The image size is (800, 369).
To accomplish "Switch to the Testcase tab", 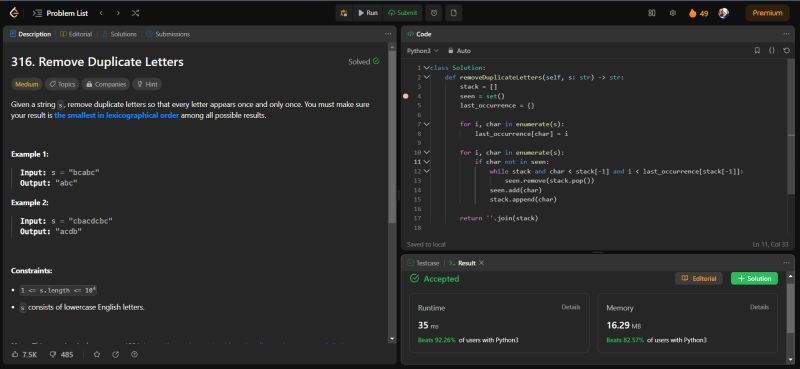I will tap(423, 263).
